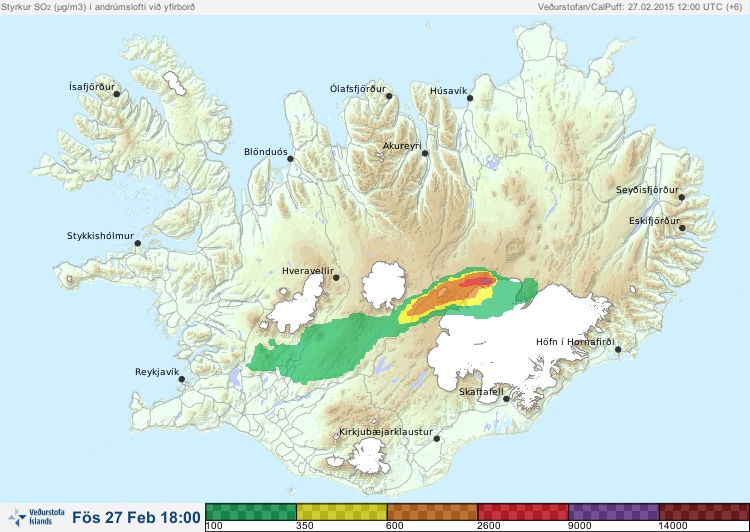
Task: Select the yellow 350 legend swatch
Action: 342,512
